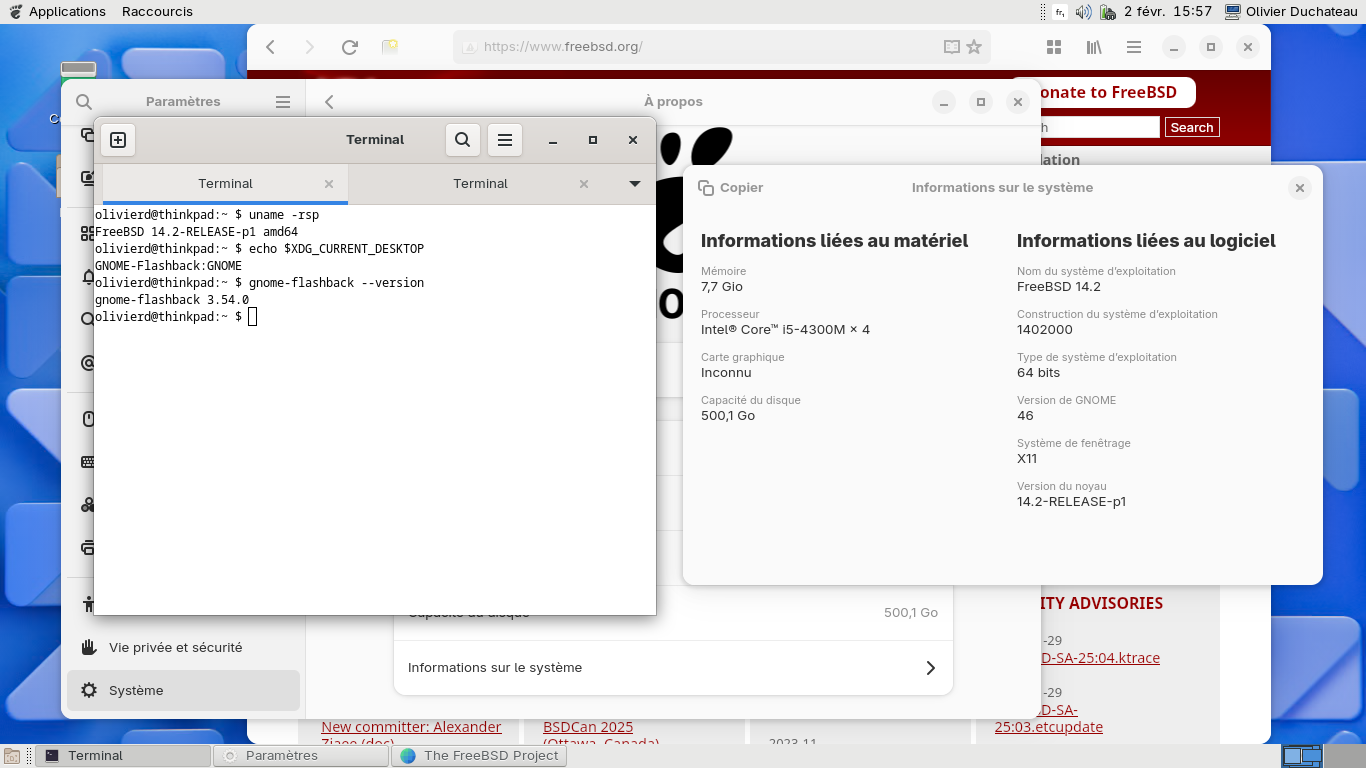The height and width of the screenshot is (768, 1366).
Task: Open the Paramètres sidebar menu icon
Action: 283,102
